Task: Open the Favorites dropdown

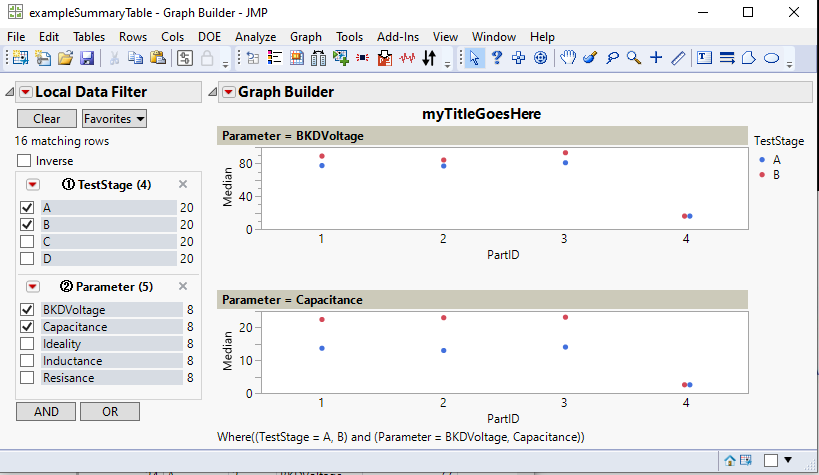Action: (x=114, y=119)
